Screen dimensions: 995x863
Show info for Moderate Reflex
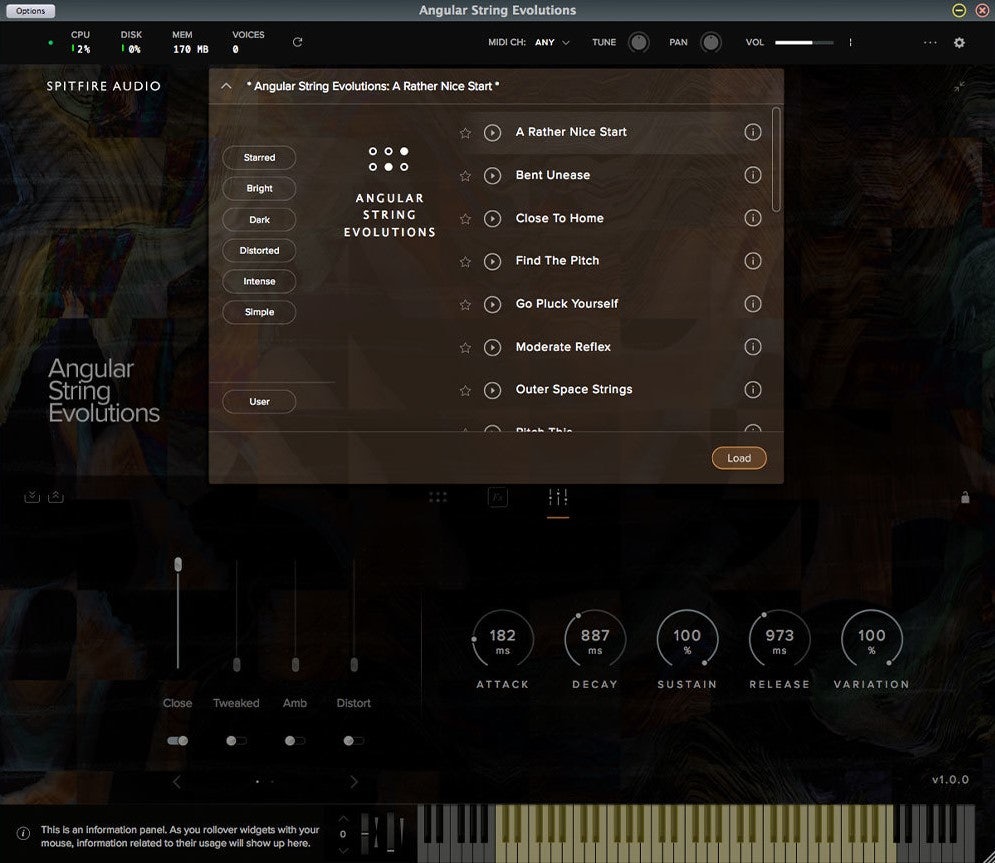[x=753, y=347]
